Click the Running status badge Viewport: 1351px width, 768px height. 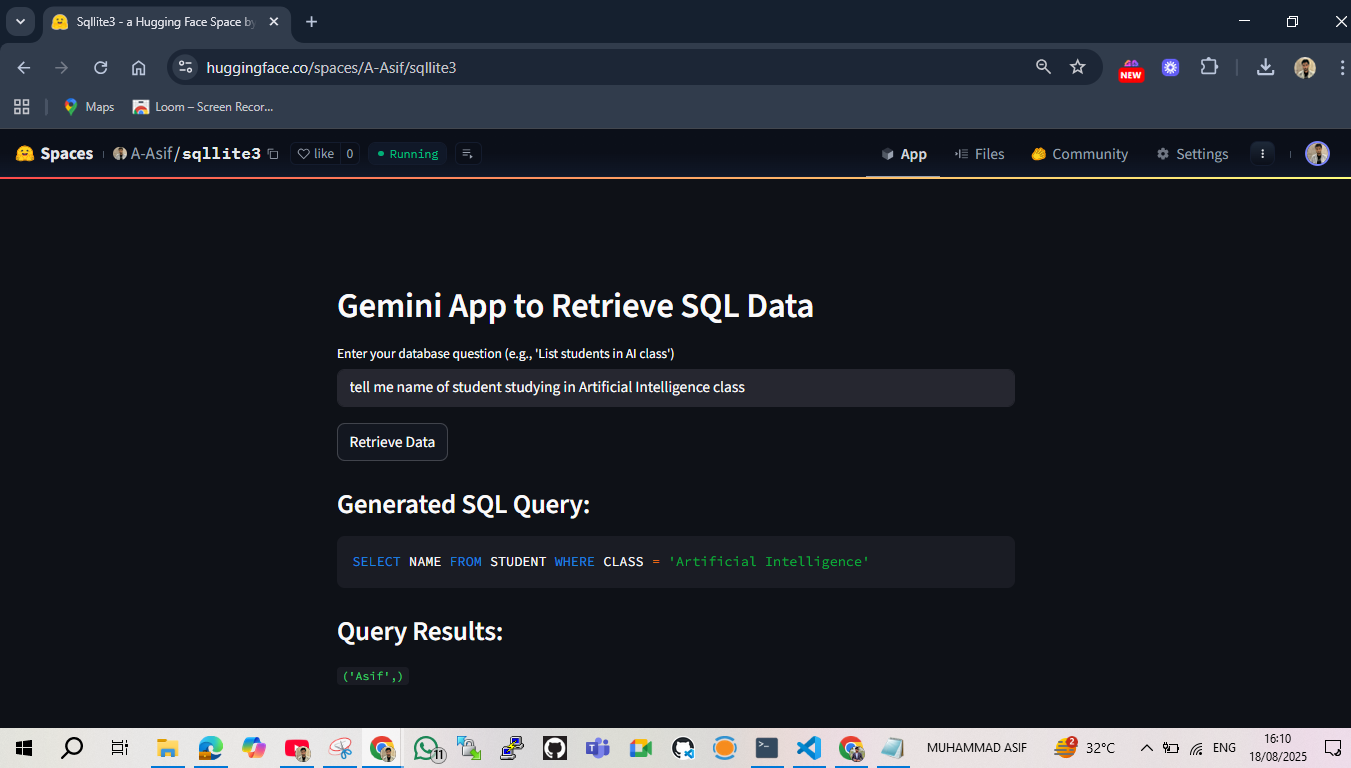click(408, 154)
